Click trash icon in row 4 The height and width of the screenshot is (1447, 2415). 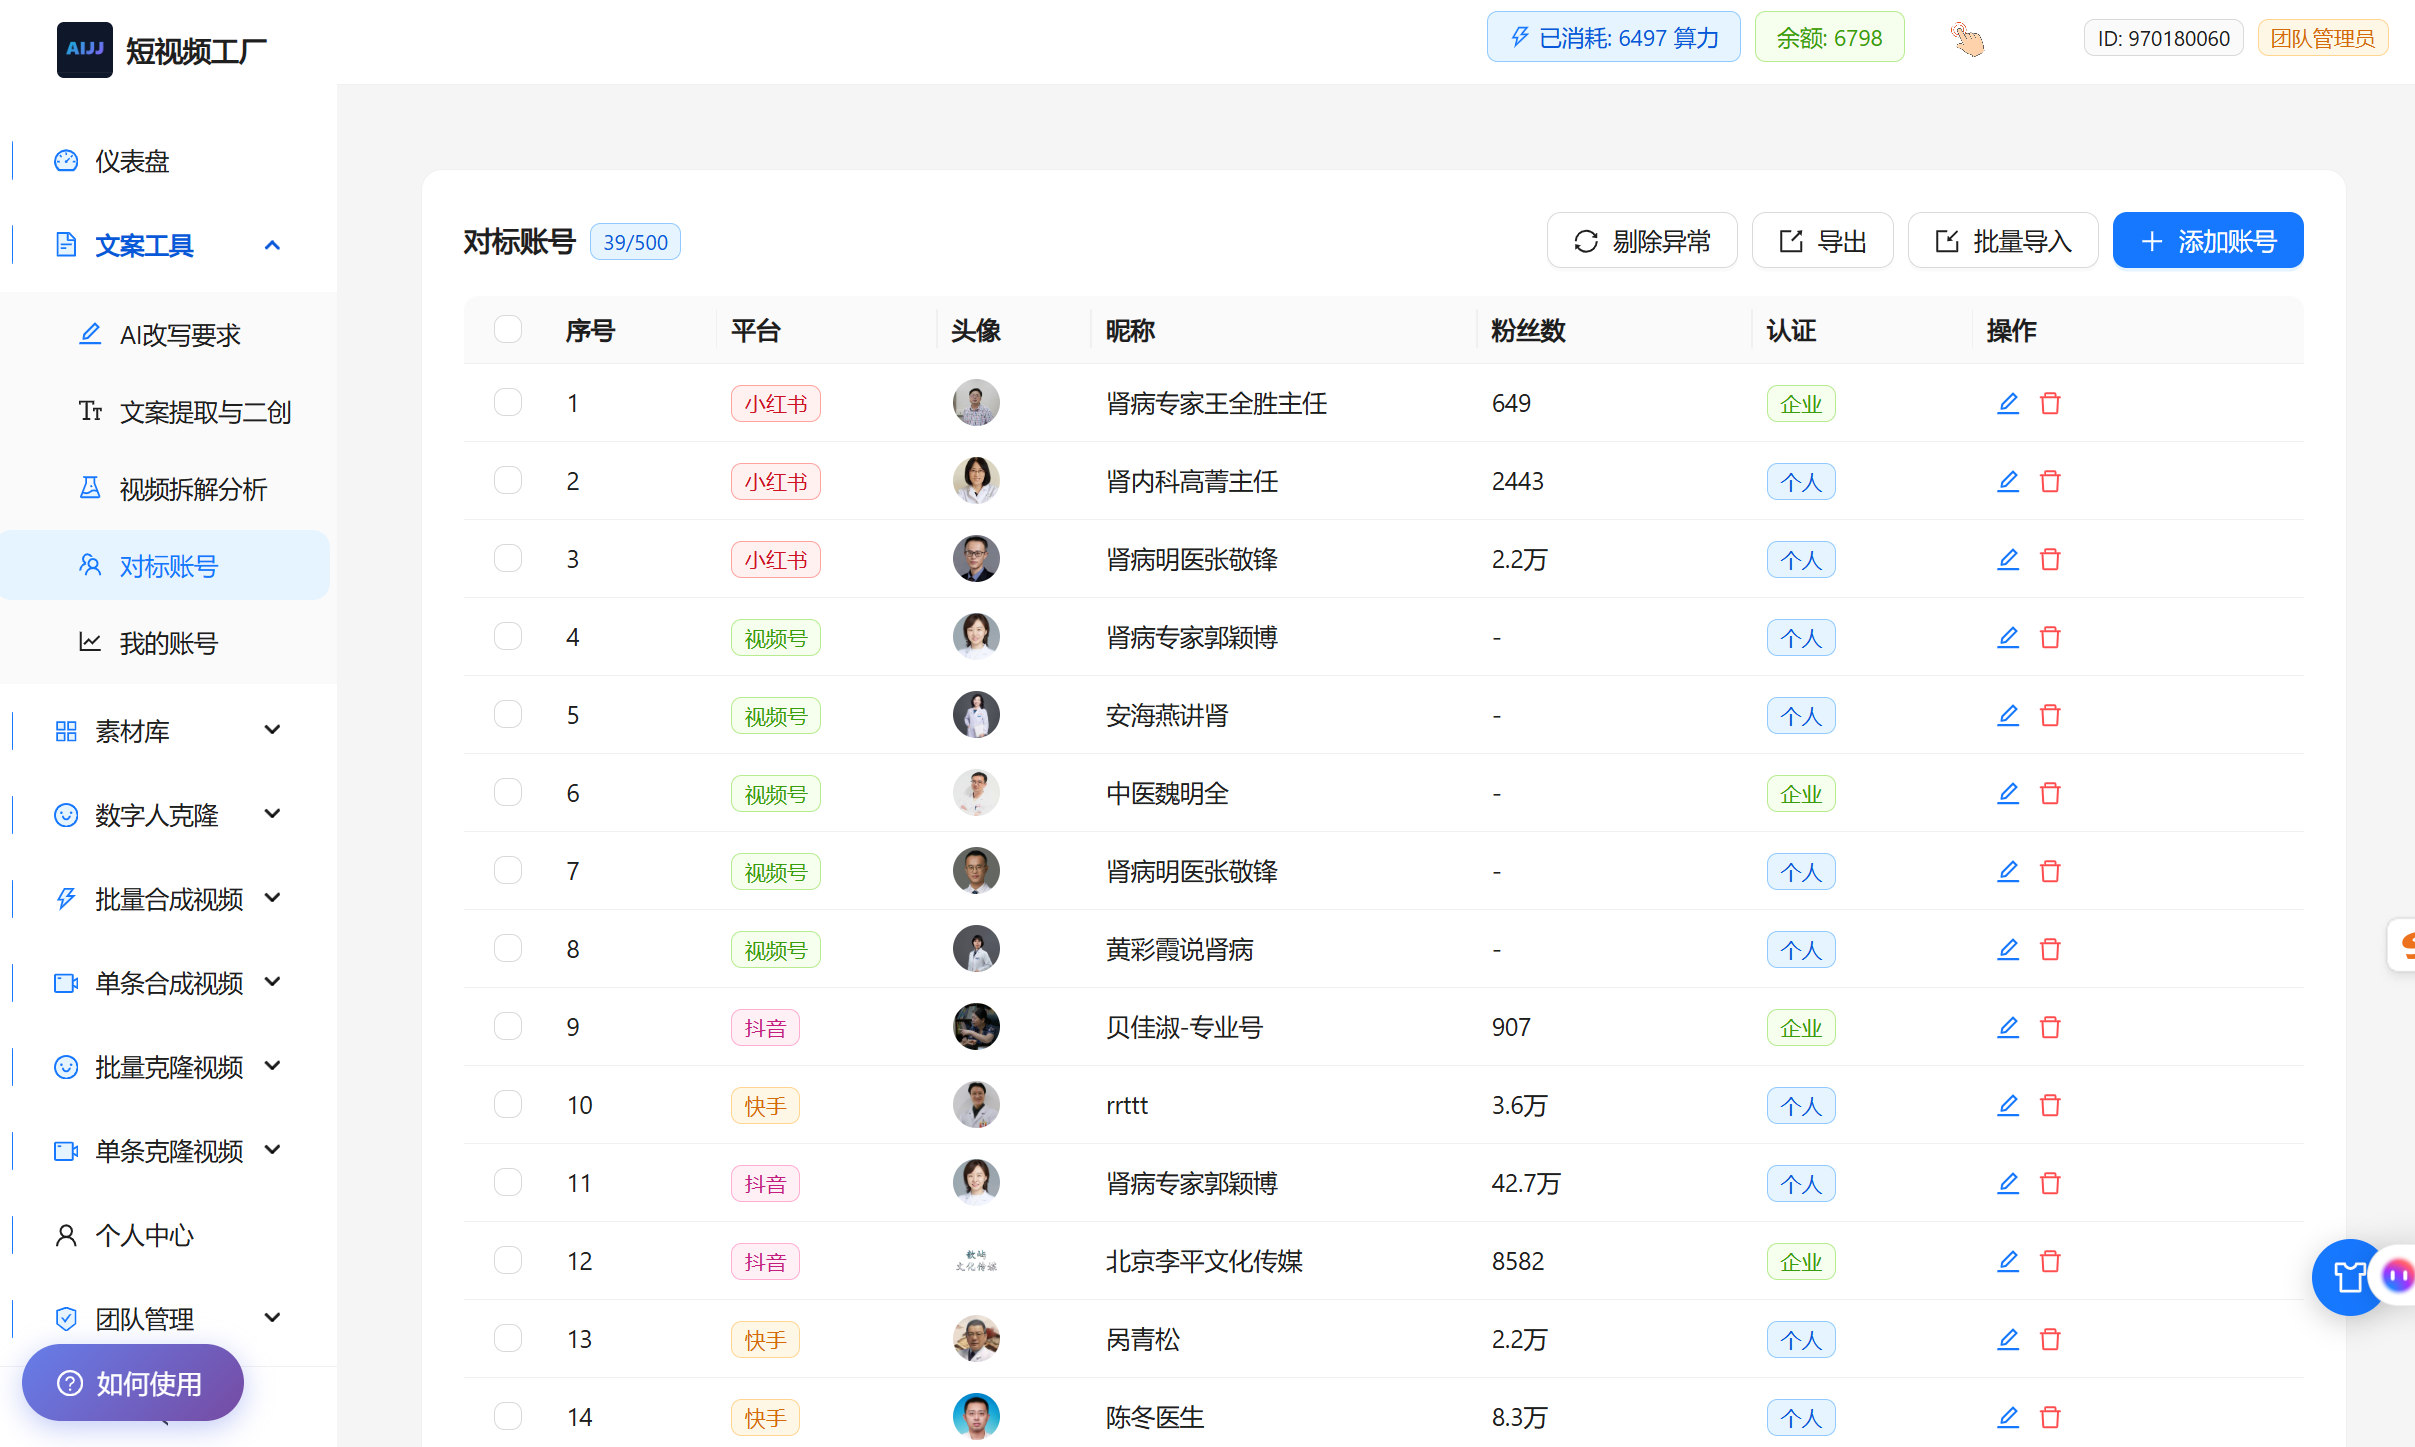[2050, 637]
